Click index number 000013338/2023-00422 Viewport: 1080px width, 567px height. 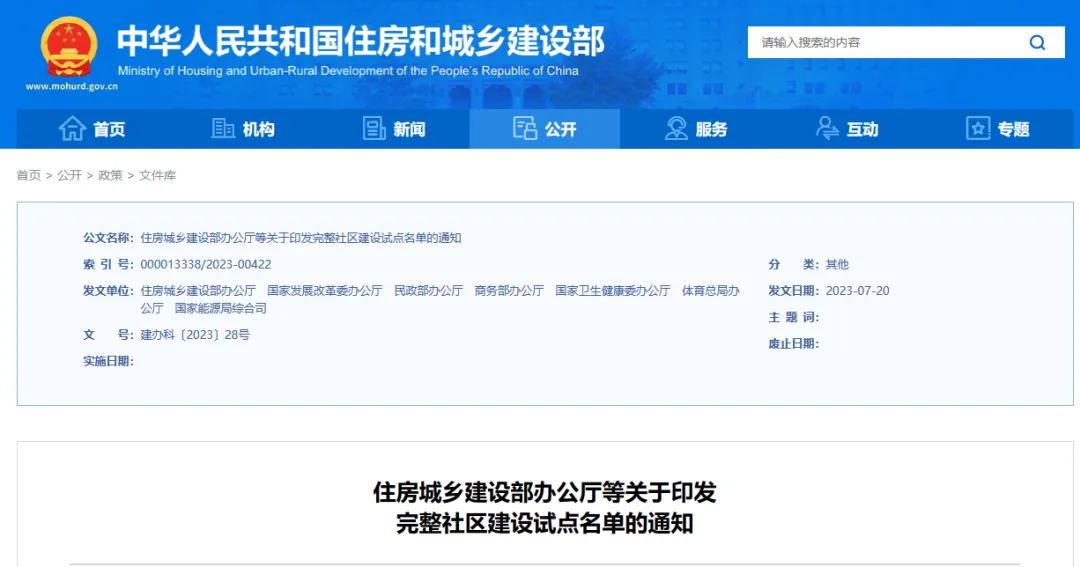click(x=206, y=265)
